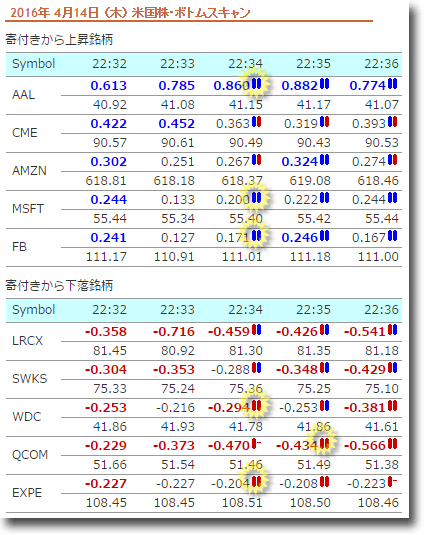Click QCOM value -0.373
Viewport: 426px width, 535px height.
coord(174,446)
